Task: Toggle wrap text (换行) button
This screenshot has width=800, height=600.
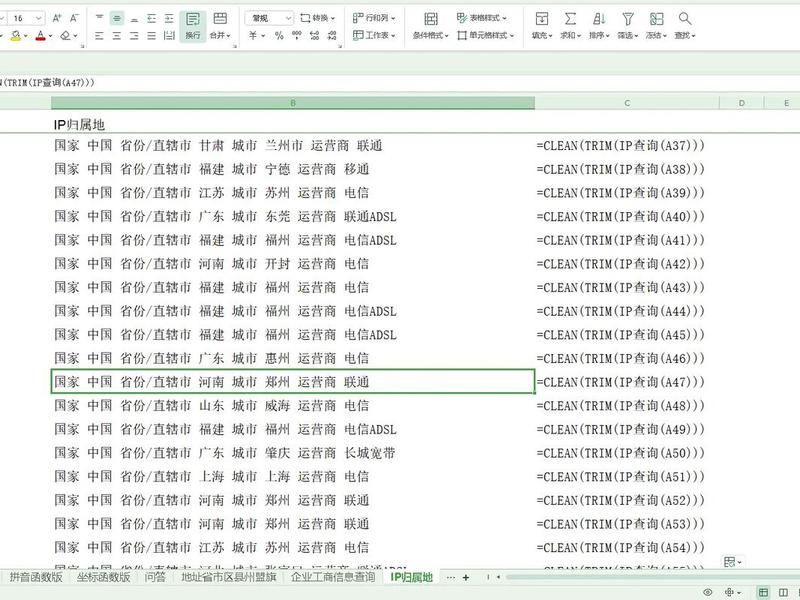Action: pyautogui.click(x=193, y=27)
